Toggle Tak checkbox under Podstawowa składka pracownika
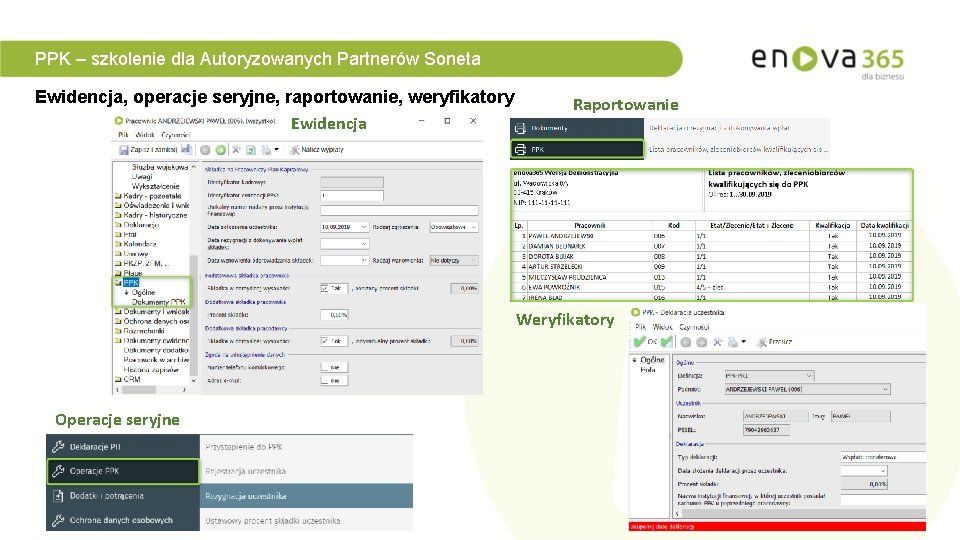The width and height of the screenshot is (960, 540). click(325, 288)
